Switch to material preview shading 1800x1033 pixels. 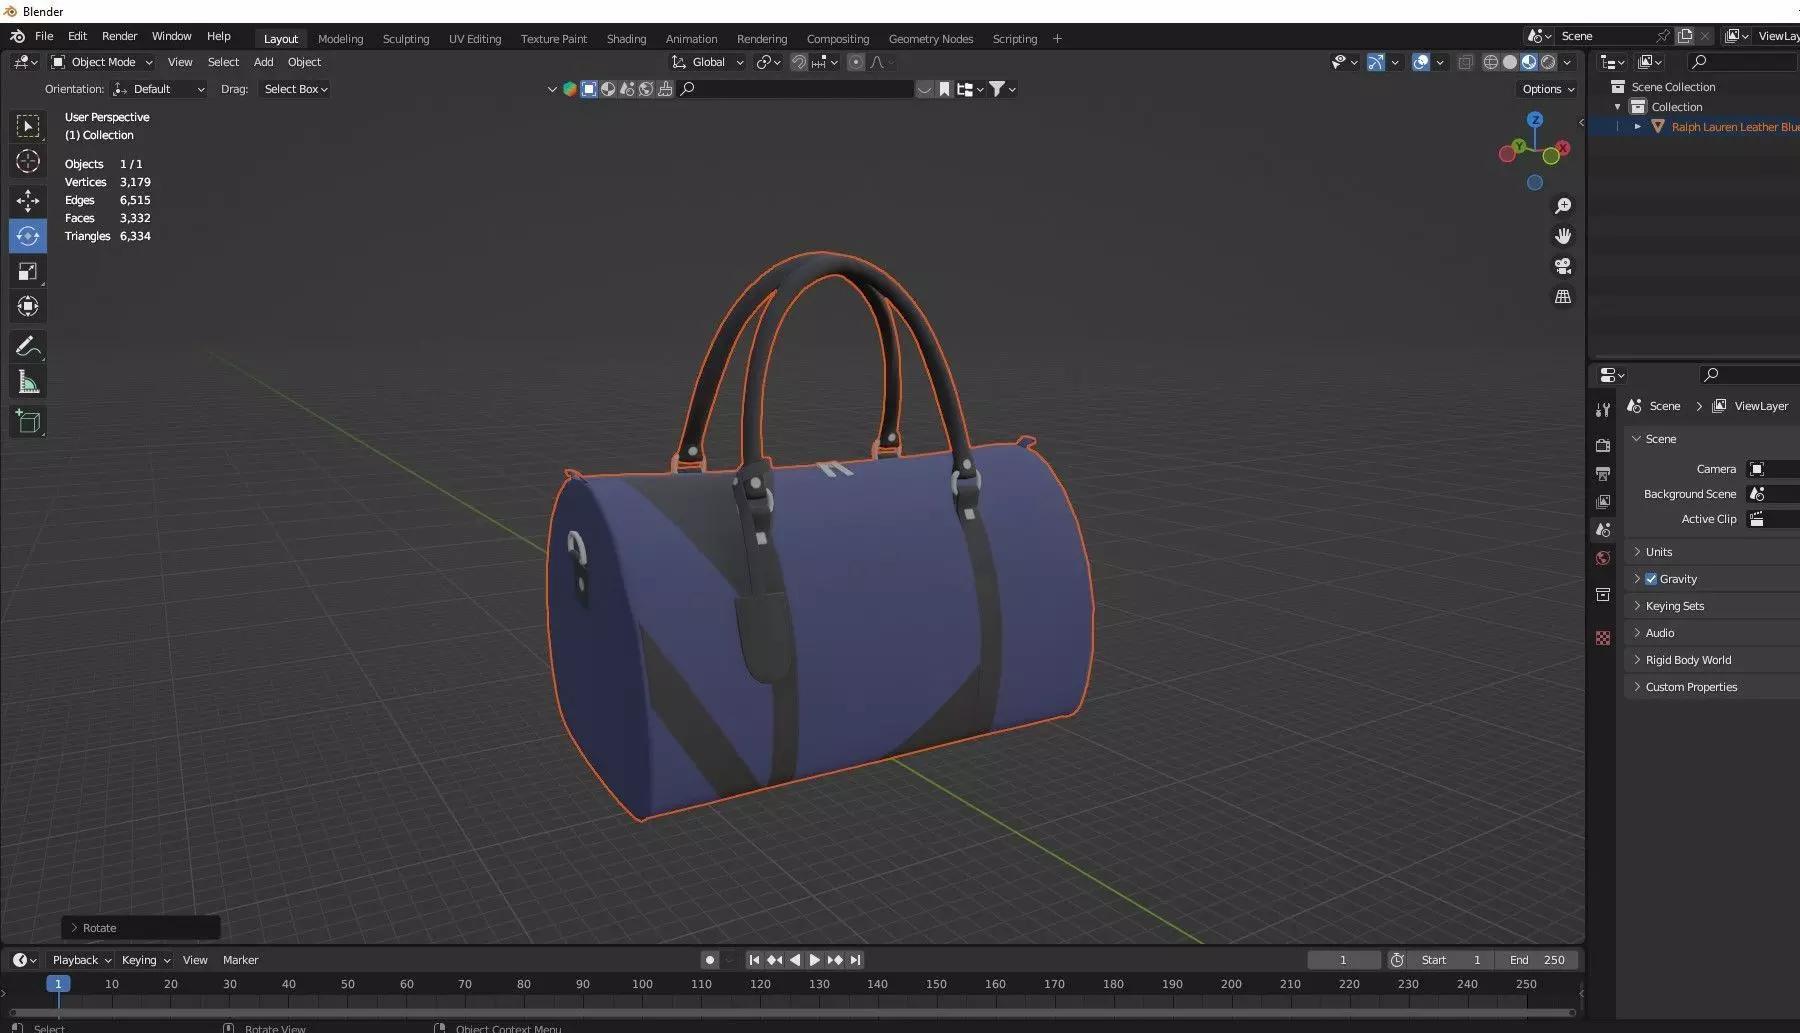(1529, 62)
